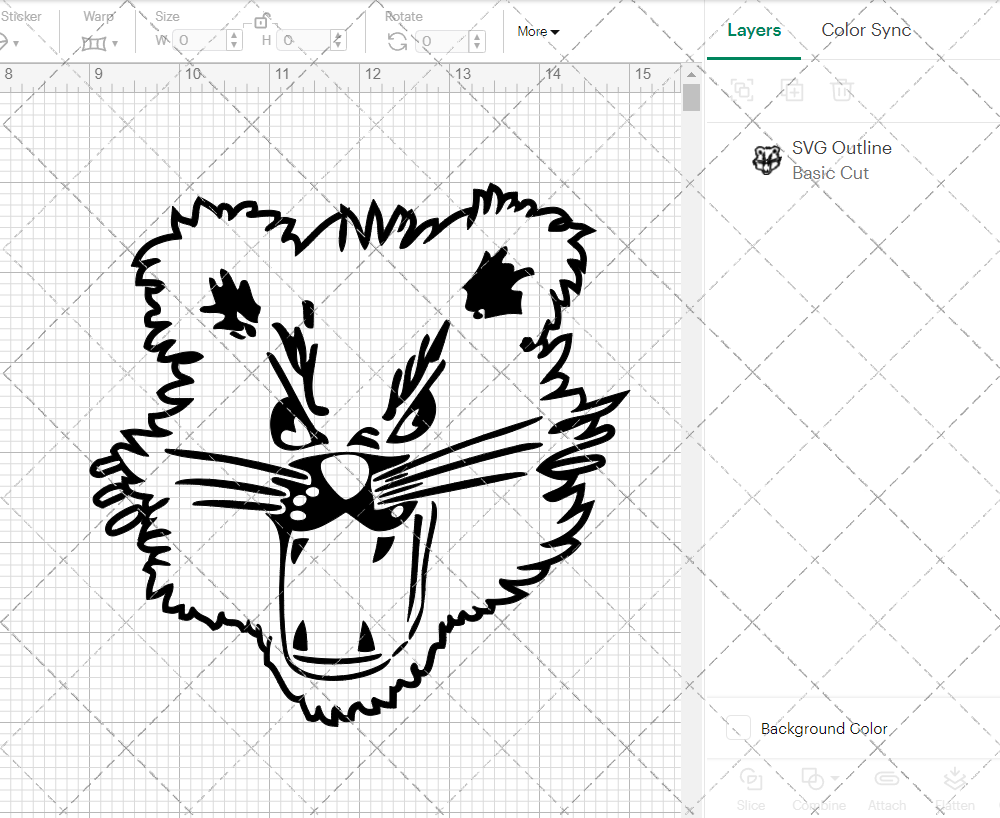Screen dimensions: 1000x818
Task: Expand the Combine dropdown
Action: click(835, 778)
